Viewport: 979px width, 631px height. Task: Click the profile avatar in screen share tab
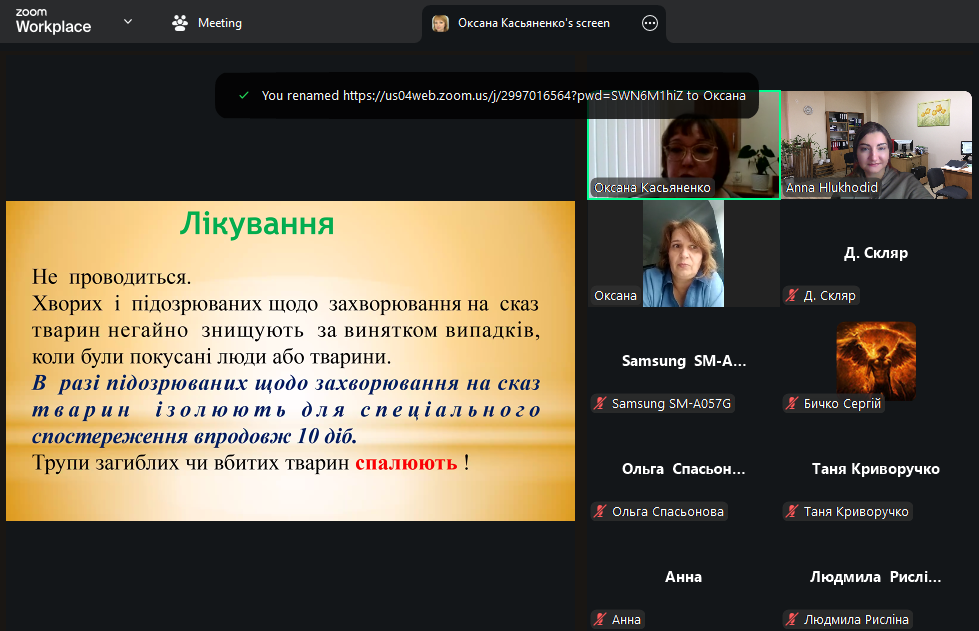click(x=440, y=23)
